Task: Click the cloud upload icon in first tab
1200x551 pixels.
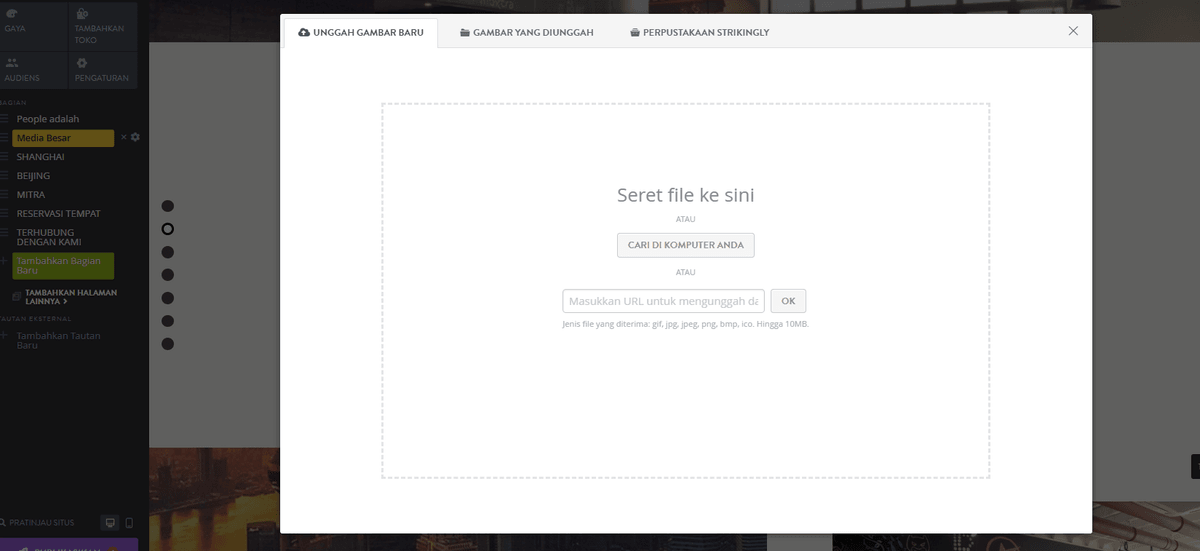Action: tap(304, 32)
